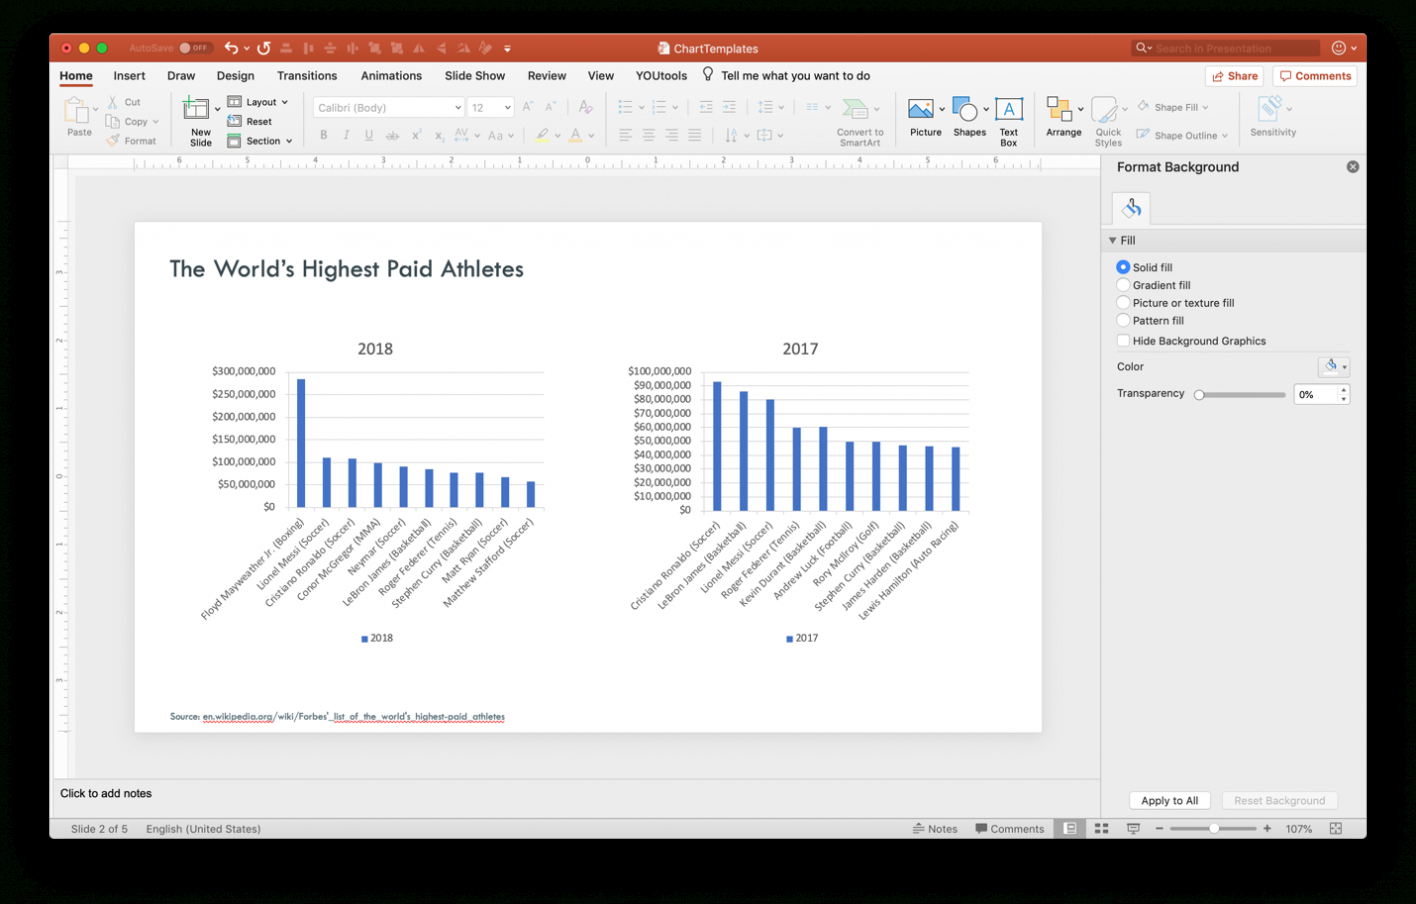Click the Reset slide icon
This screenshot has width=1416, height=904.
[x=234, y=121]
